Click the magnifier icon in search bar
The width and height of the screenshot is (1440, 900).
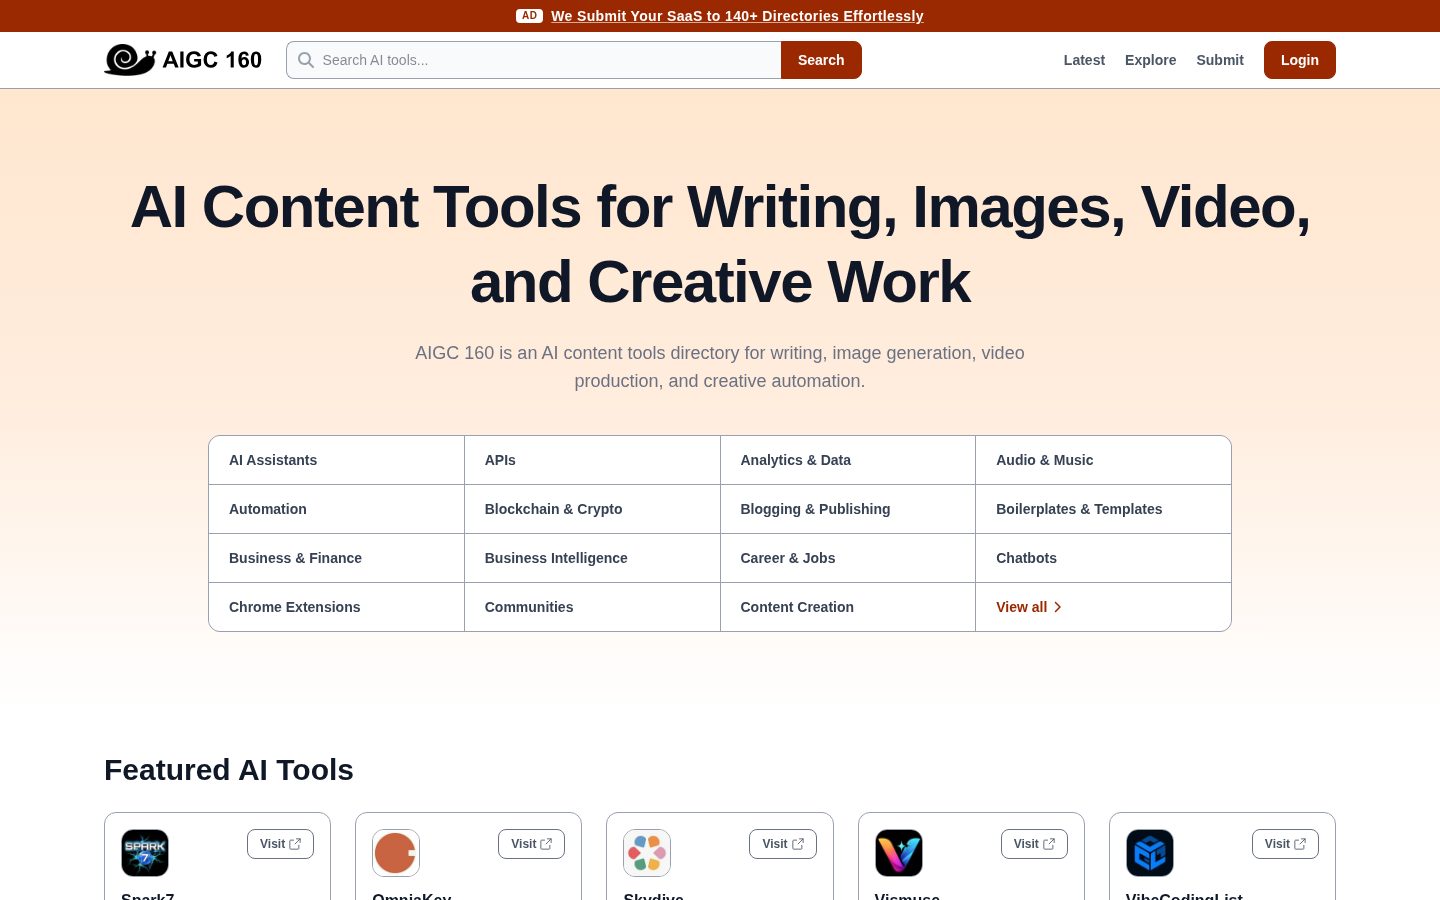coord(306,60)
